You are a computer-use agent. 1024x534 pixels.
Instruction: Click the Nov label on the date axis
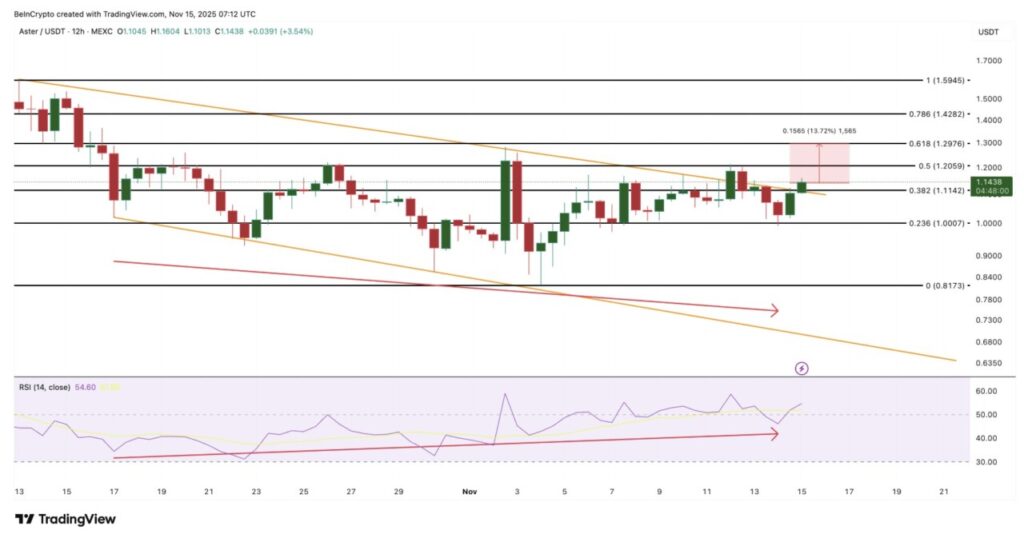point(471,492)
